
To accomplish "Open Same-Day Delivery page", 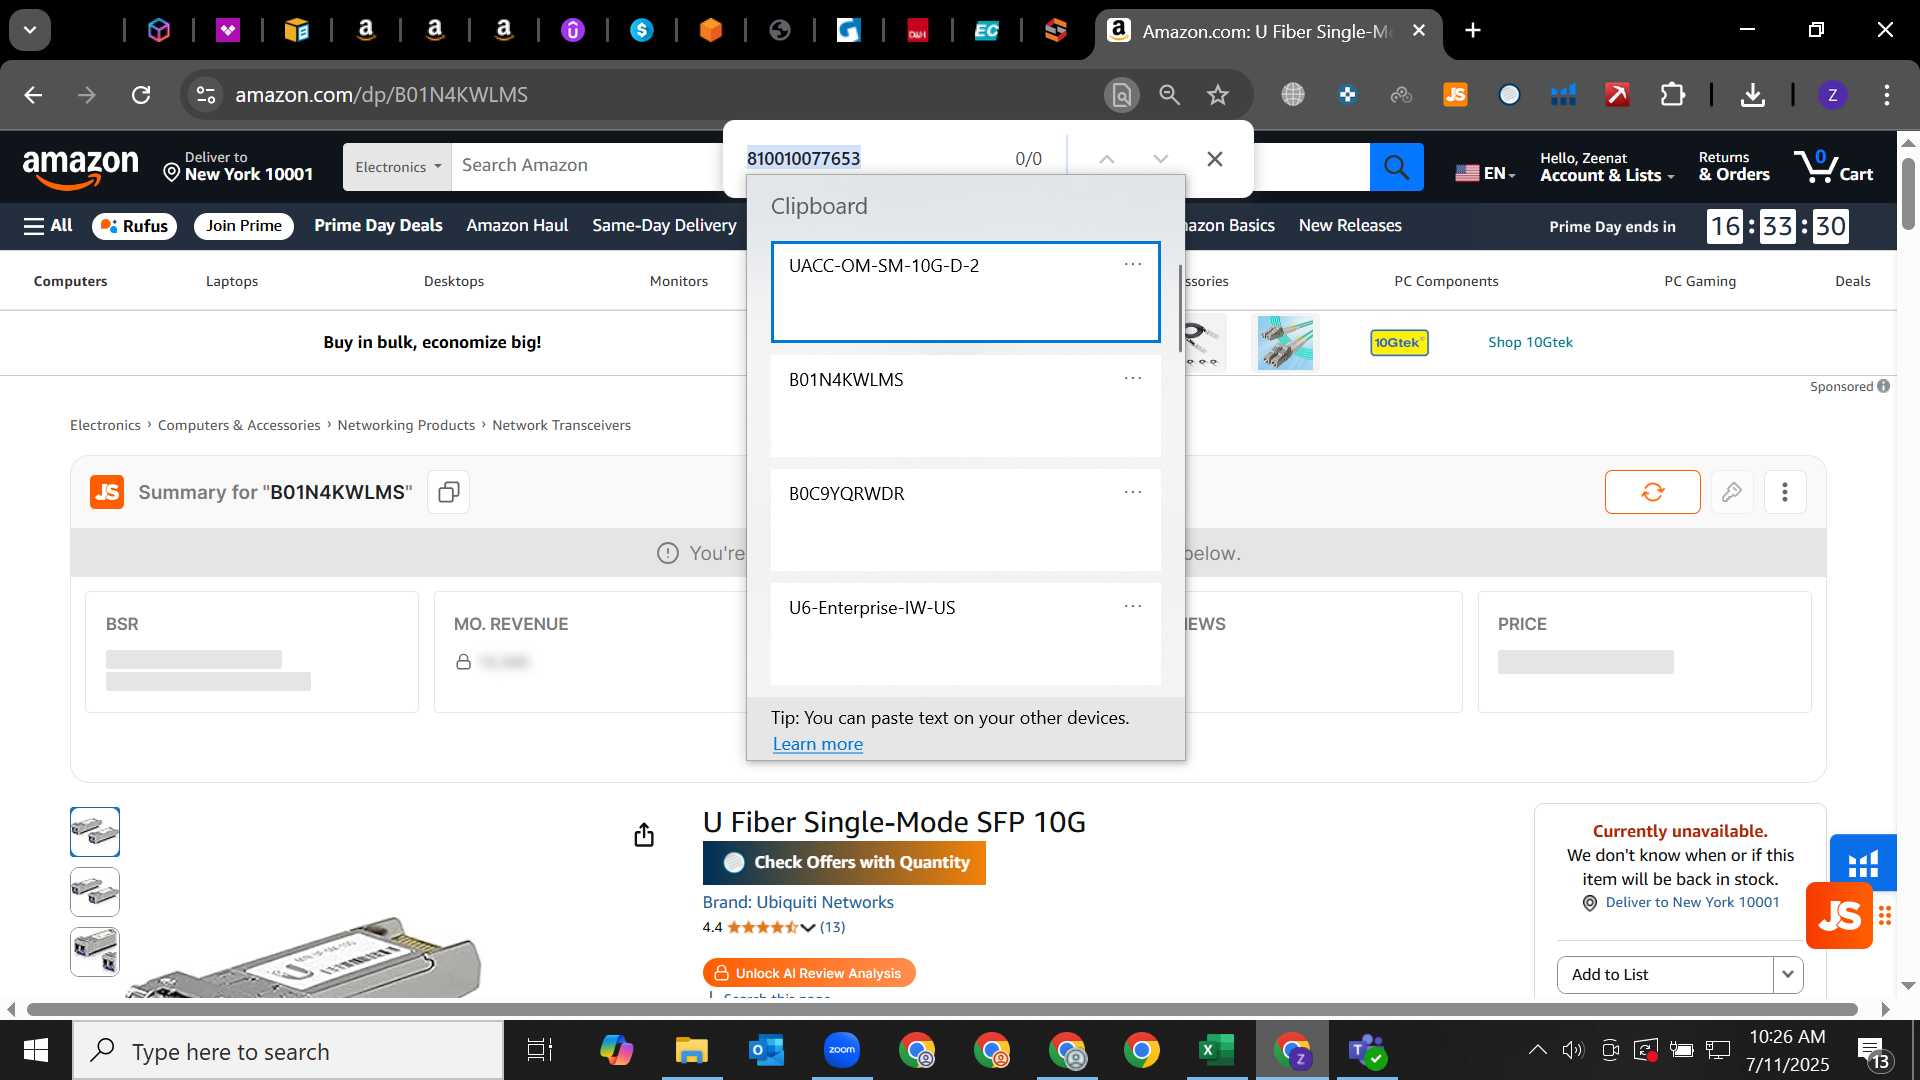I will click(x=664, y=226).
